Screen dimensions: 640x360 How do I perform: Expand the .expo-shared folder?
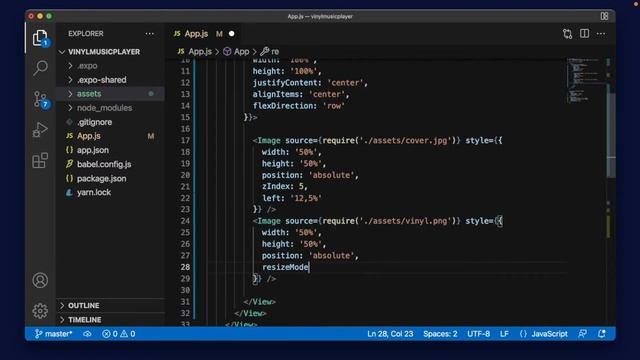[111, 80]
